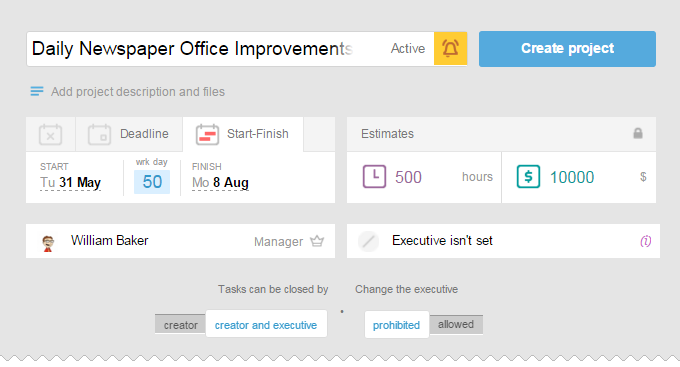This screenshot has height=367, width=680.
Task: Click William Baker's avatar
Action: click(x=48, y=243)
